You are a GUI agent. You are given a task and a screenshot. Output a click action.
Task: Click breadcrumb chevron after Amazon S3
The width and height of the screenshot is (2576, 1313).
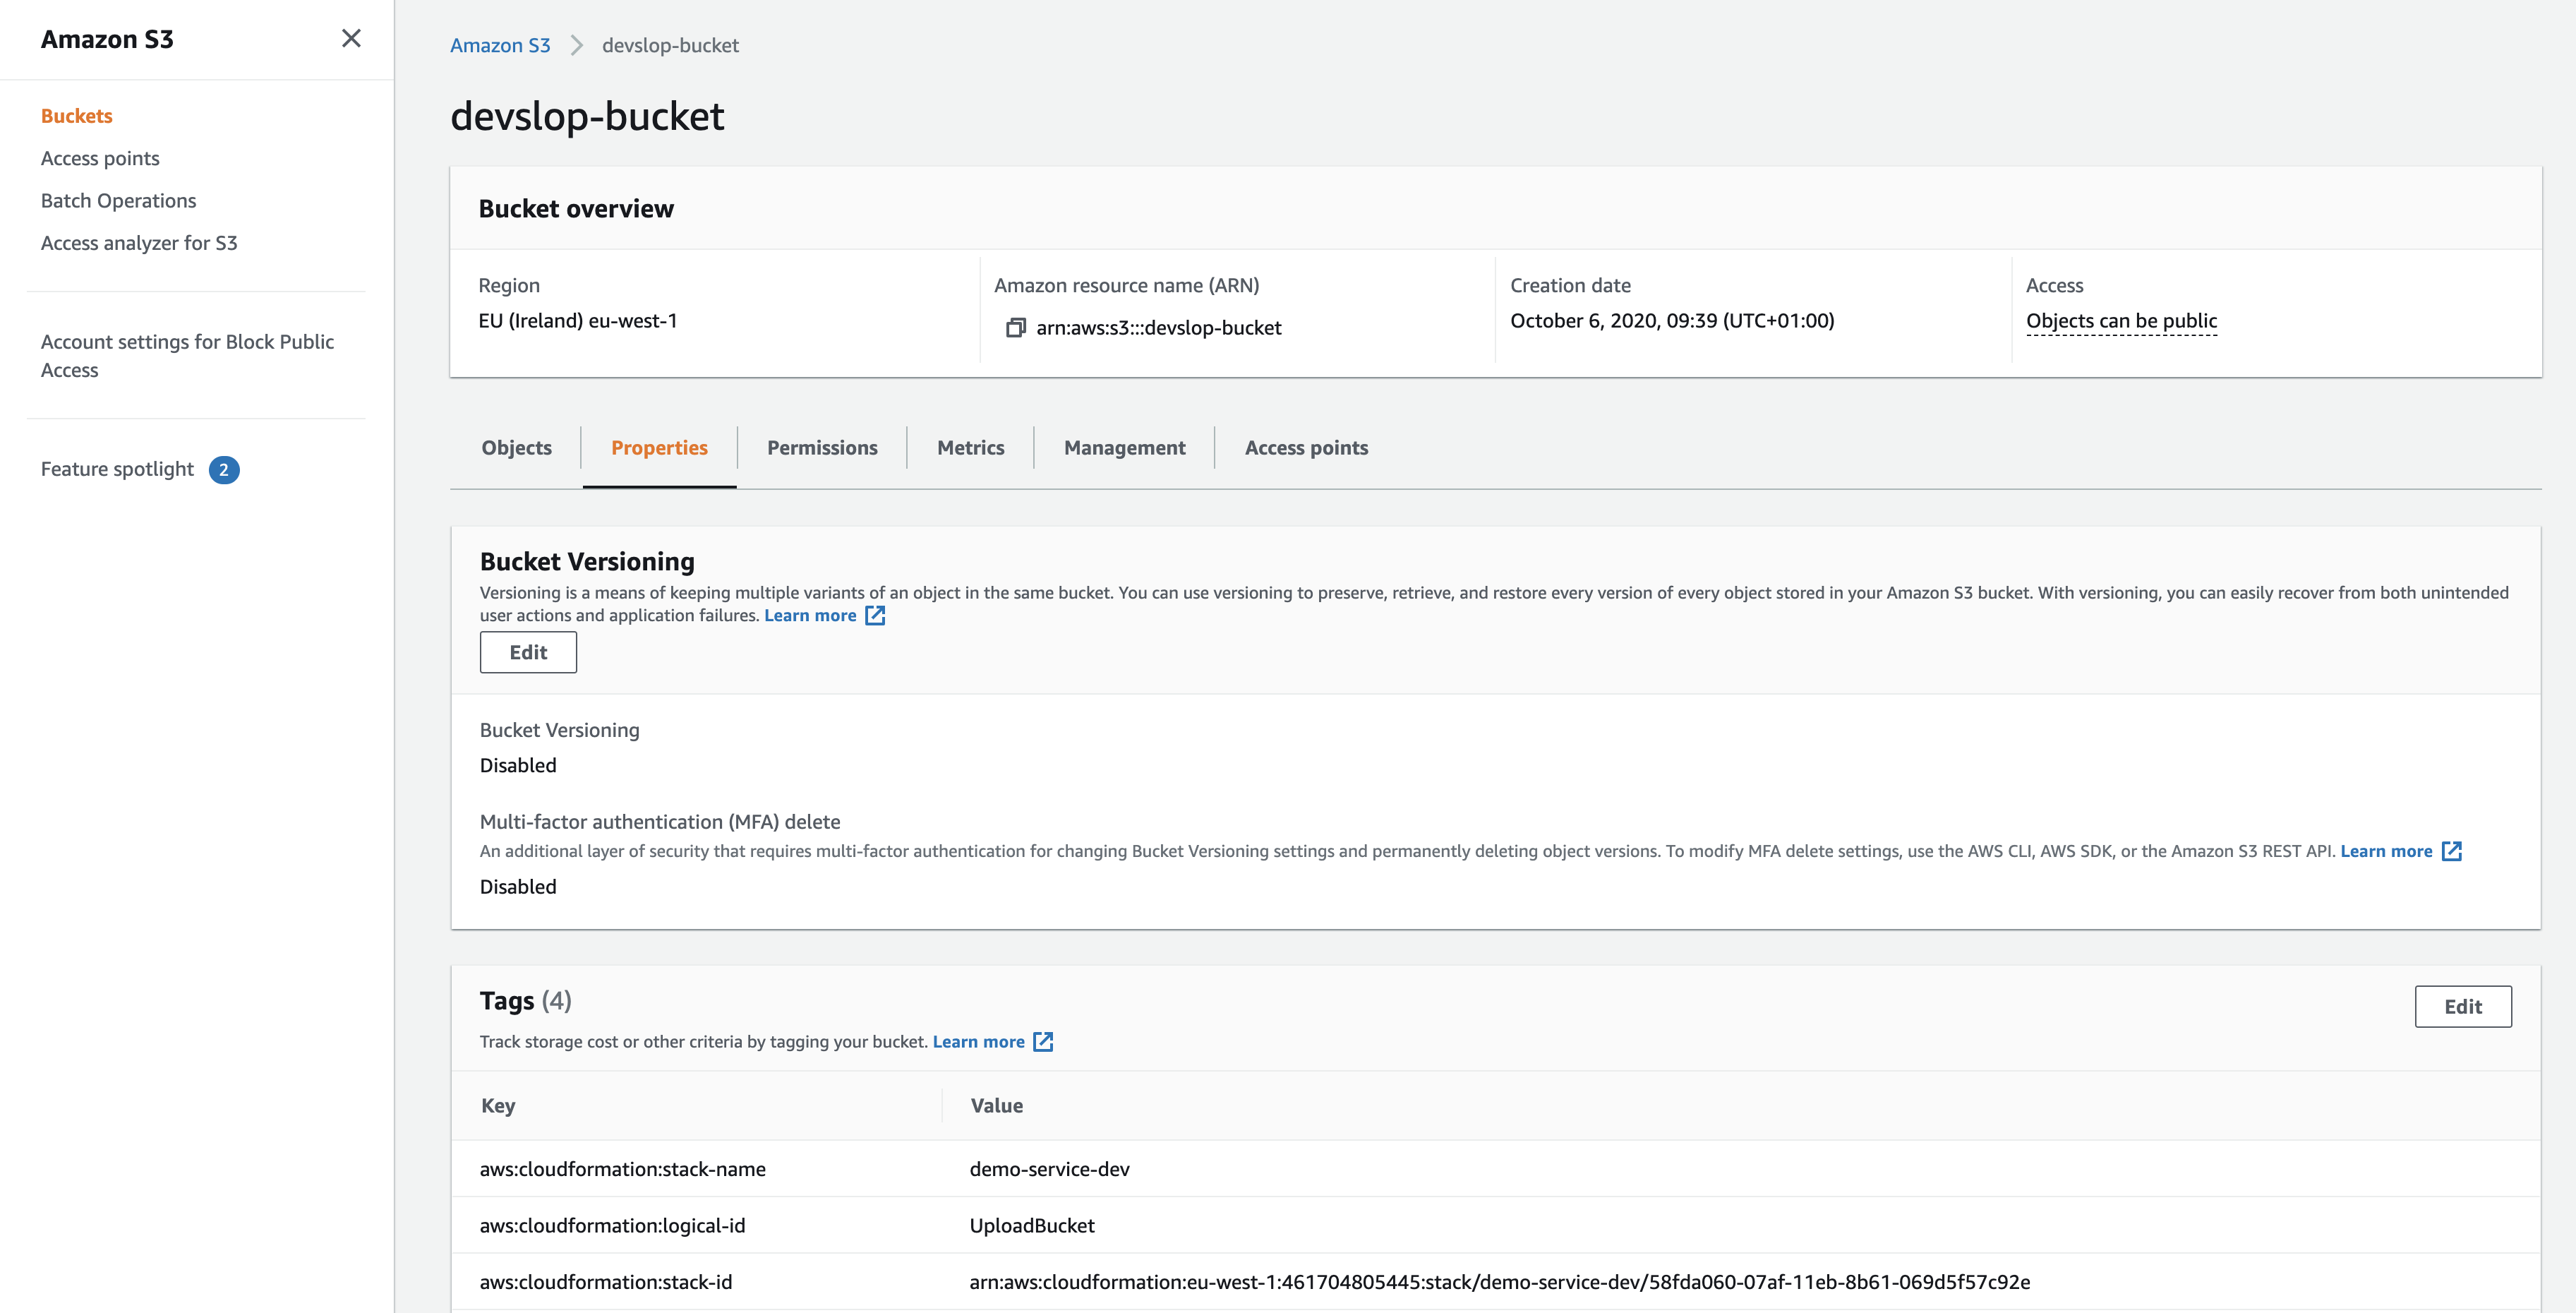coord(576,45)
